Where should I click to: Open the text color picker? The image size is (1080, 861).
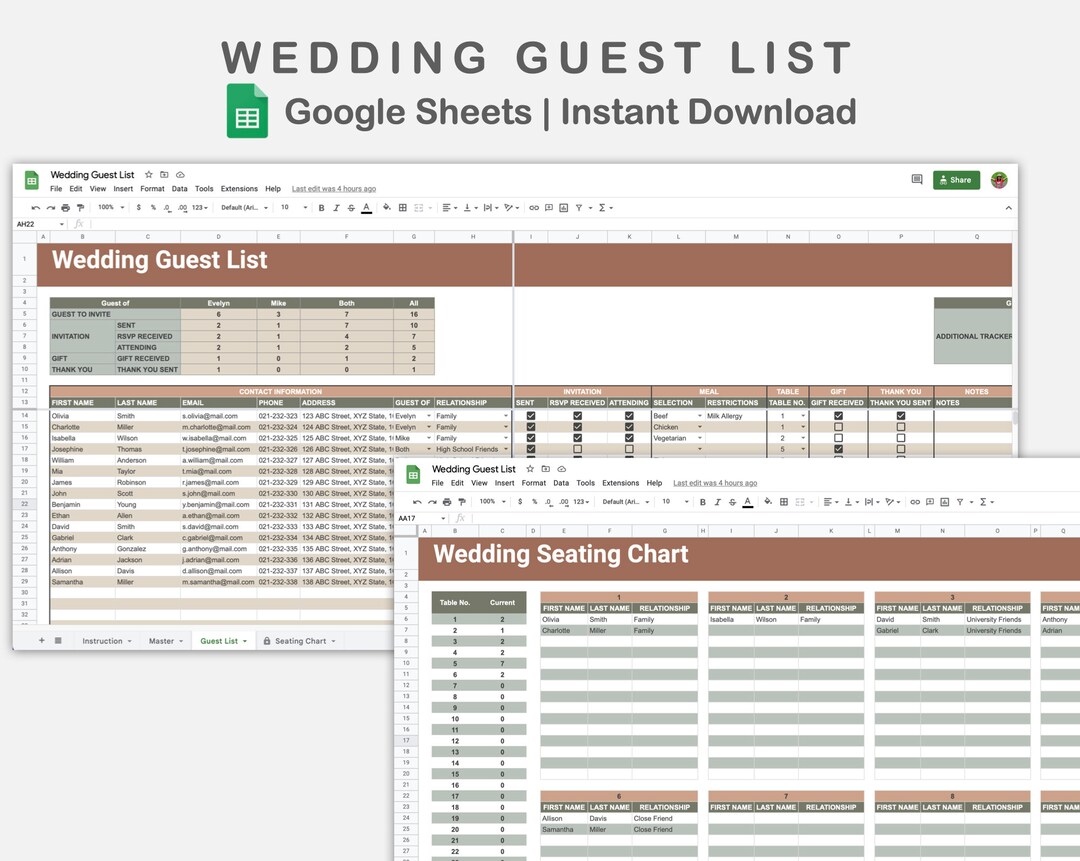366,207
